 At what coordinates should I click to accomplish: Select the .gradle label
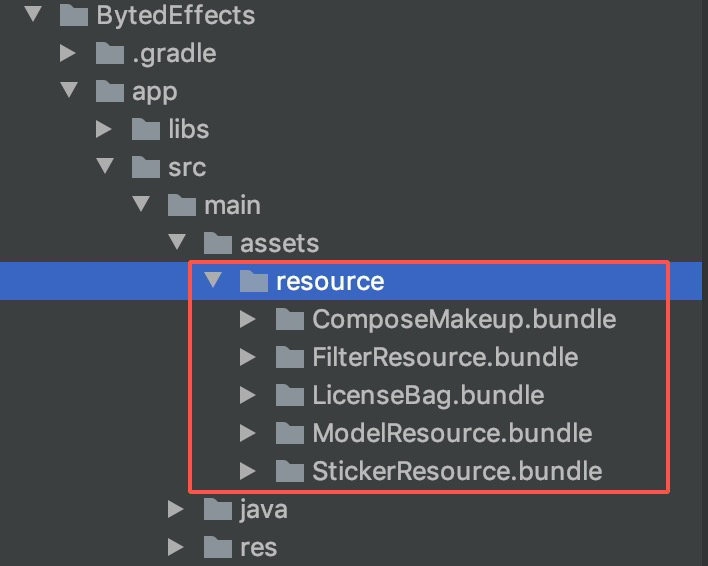click(174, 55)
